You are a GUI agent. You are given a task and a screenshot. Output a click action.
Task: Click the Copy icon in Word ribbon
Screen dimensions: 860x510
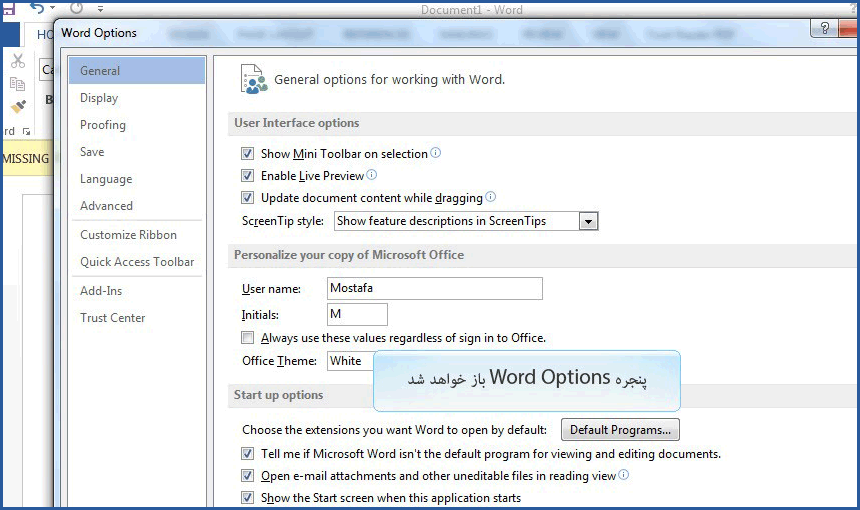point(18,84)
